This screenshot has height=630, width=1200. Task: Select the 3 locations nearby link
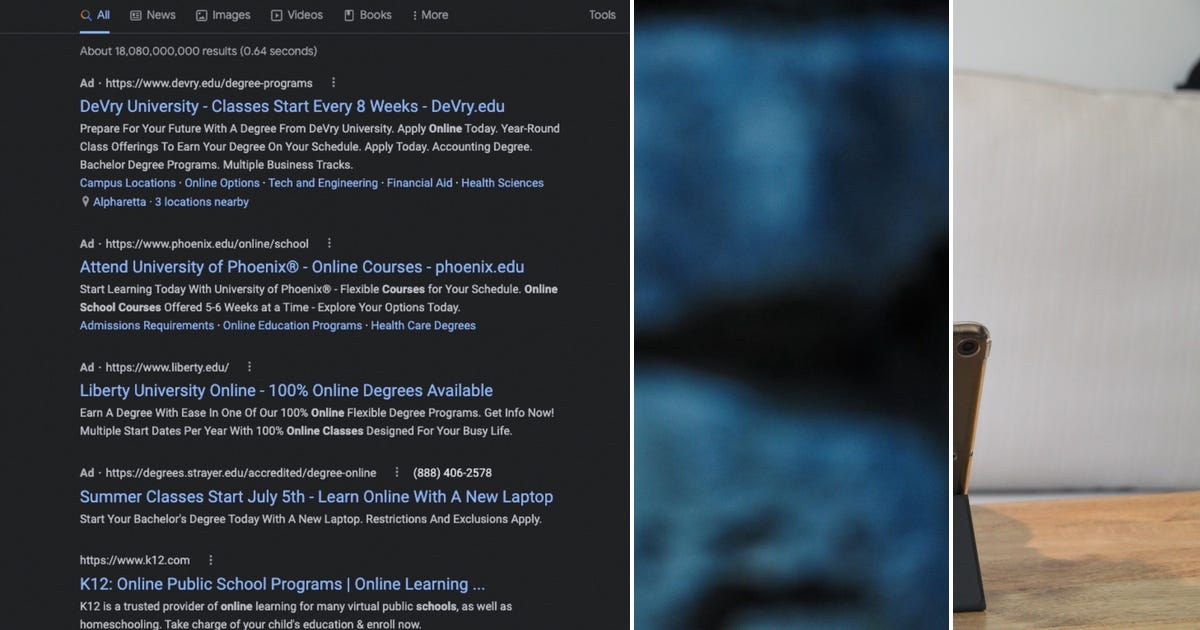pyautogui.click(x=202, y=202)
